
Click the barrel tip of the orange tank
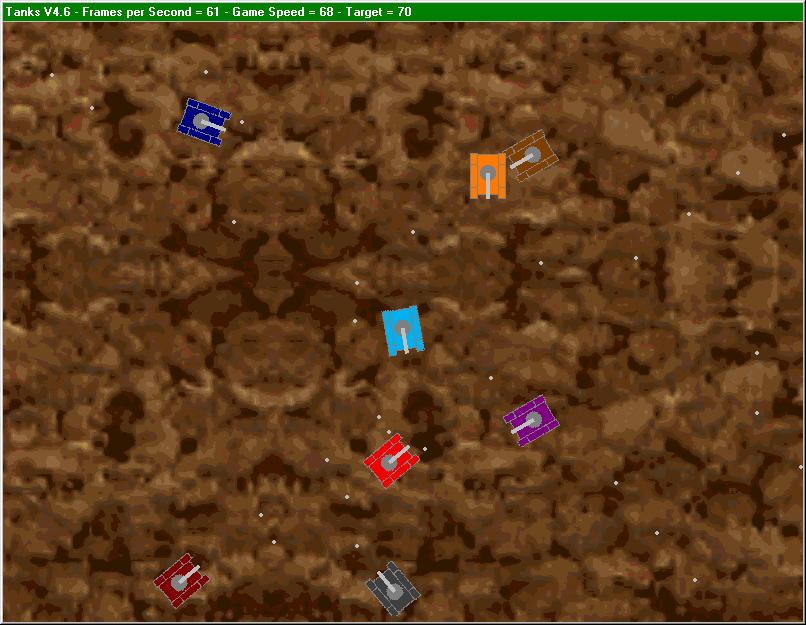point(487,196)
